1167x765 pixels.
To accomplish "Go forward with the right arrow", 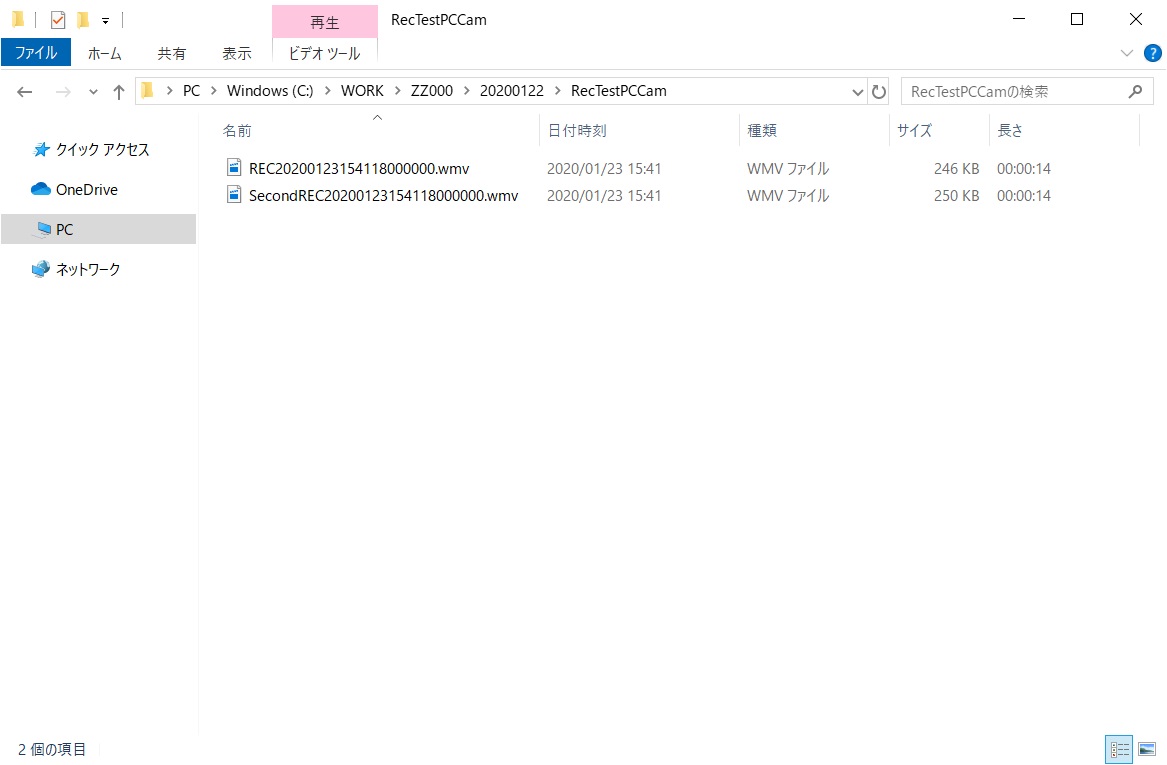I will pos(63,92).
